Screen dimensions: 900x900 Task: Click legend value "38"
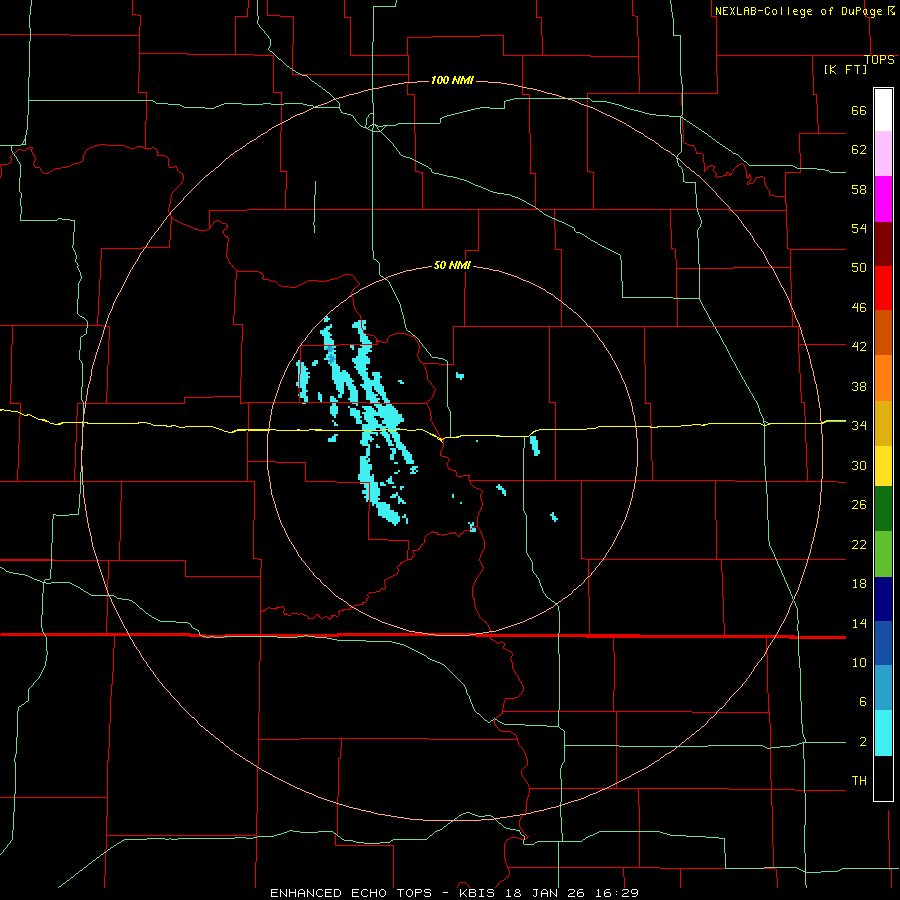point(859,386)
